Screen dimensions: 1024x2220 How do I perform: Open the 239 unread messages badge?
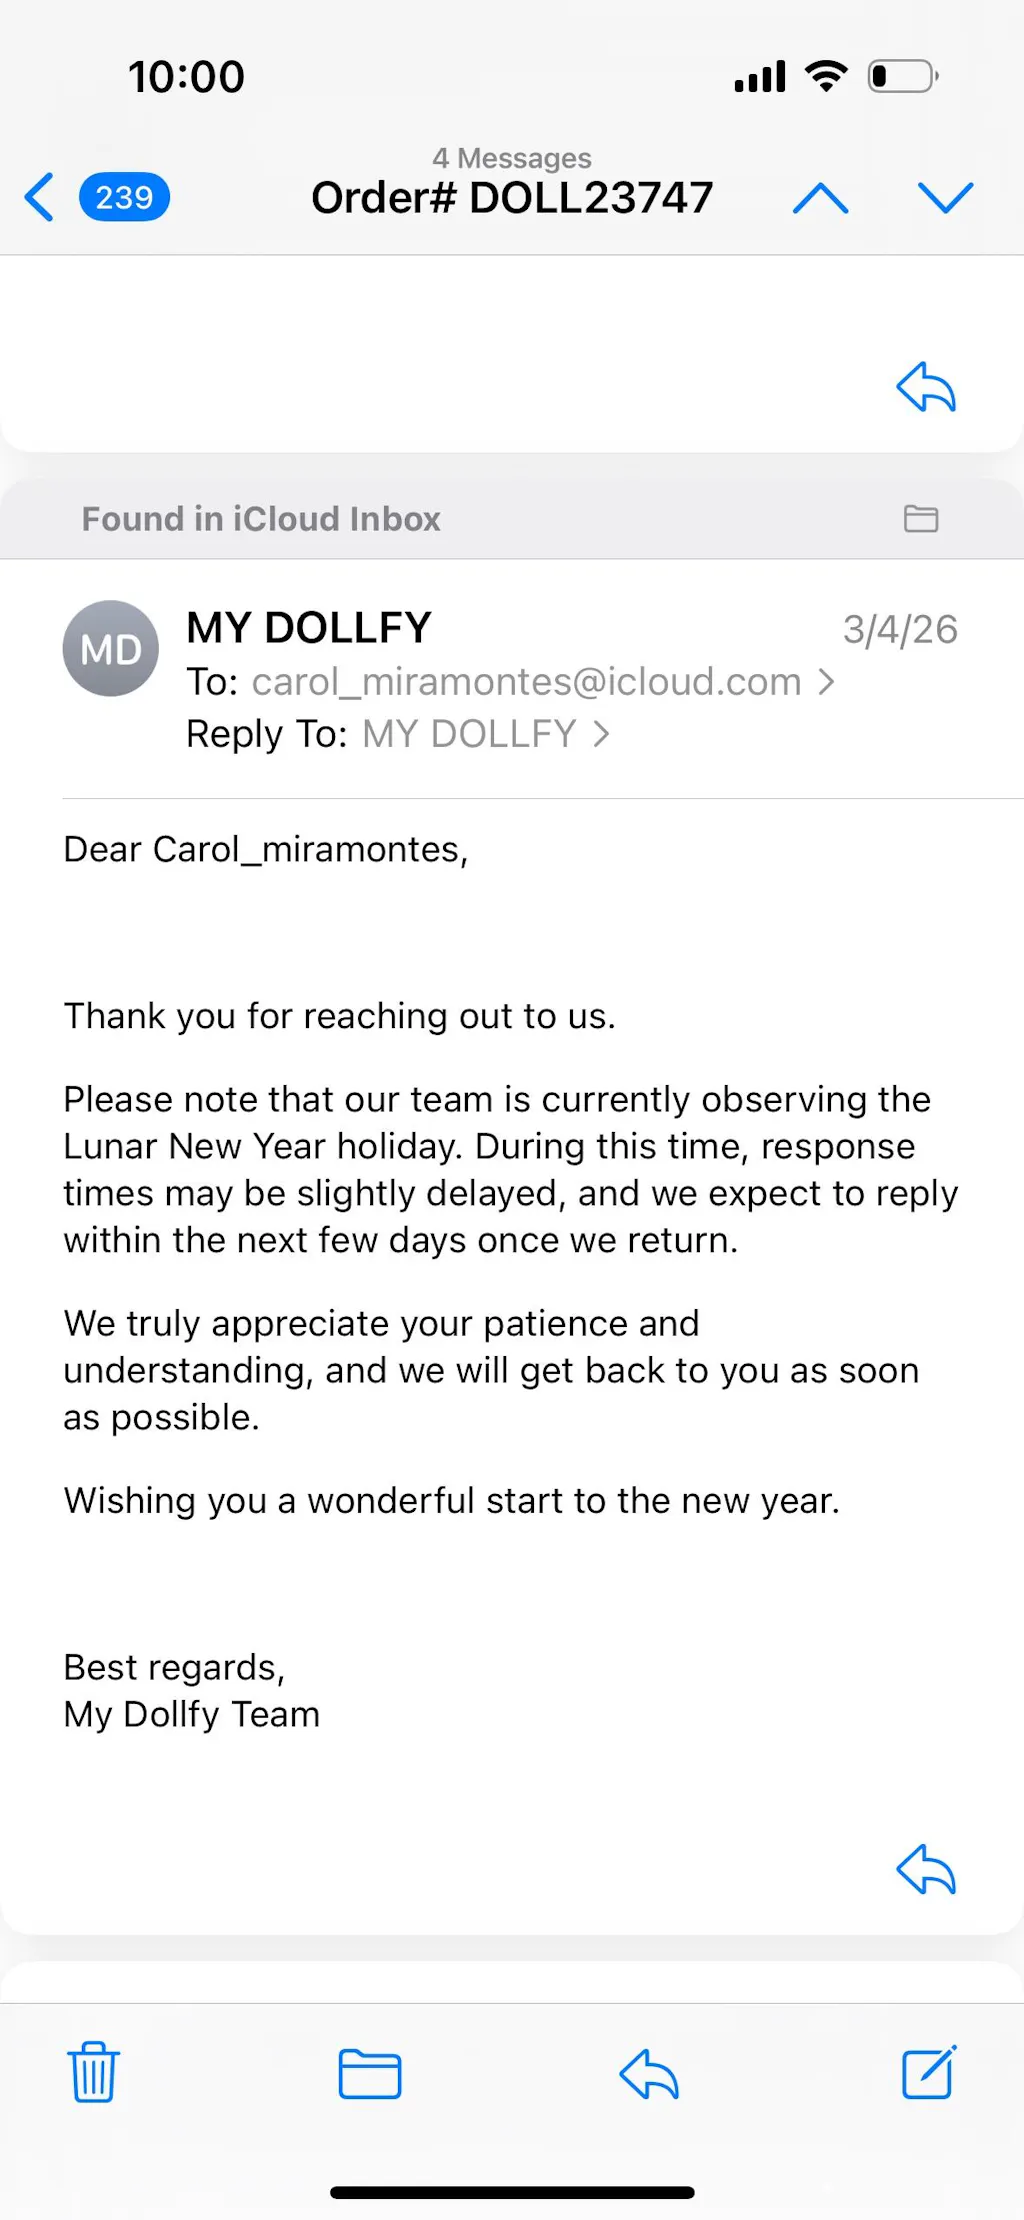pos(124,197)
